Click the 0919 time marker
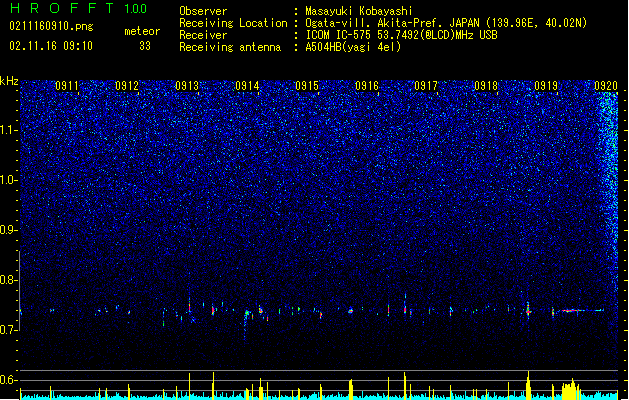629x400 pixels. pos(546,86)
